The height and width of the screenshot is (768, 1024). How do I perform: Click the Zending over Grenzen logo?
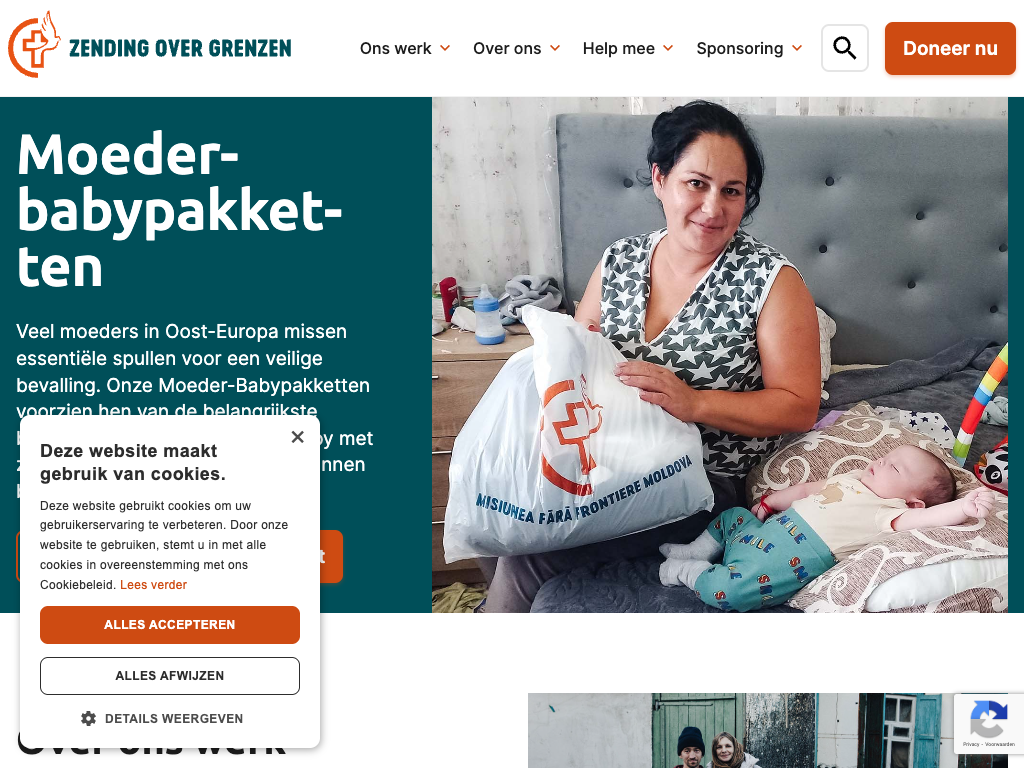[x=150, y=45]
